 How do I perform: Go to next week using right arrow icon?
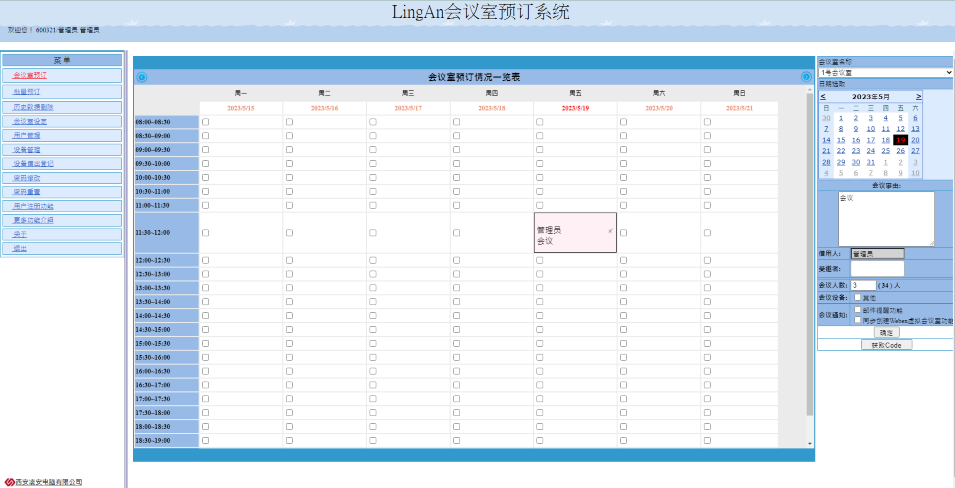pyautogui.click(x=806, y=77)
